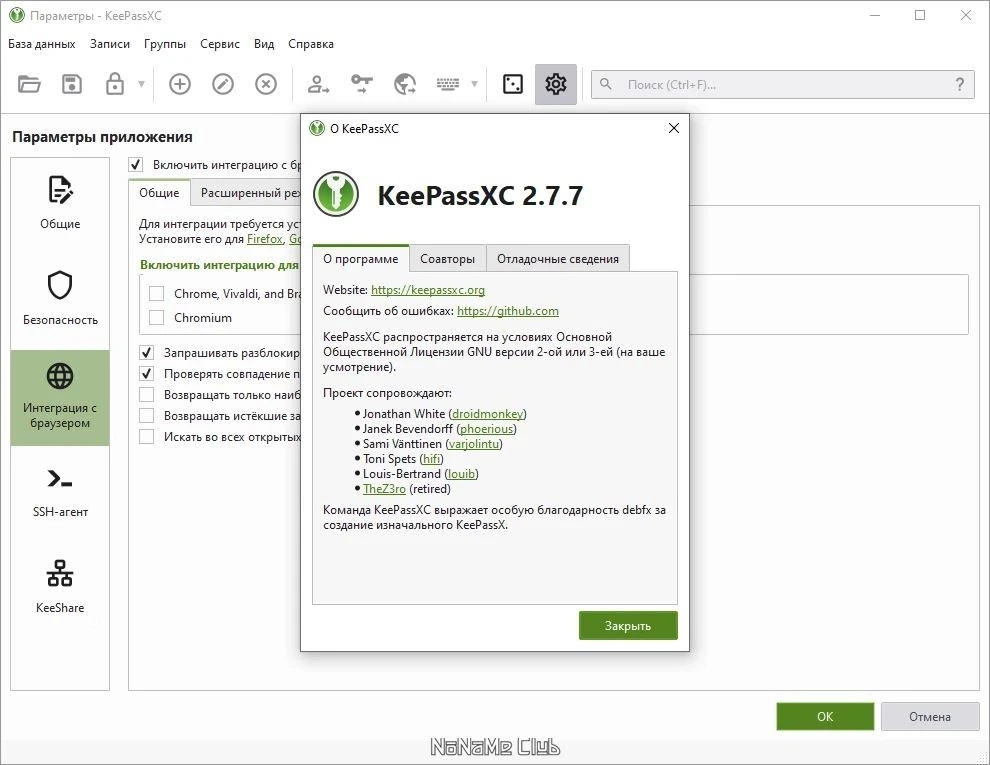This screenshot has width=990, height=765.
Task: Open the TheZ3ro profile link
Action: 385,489
